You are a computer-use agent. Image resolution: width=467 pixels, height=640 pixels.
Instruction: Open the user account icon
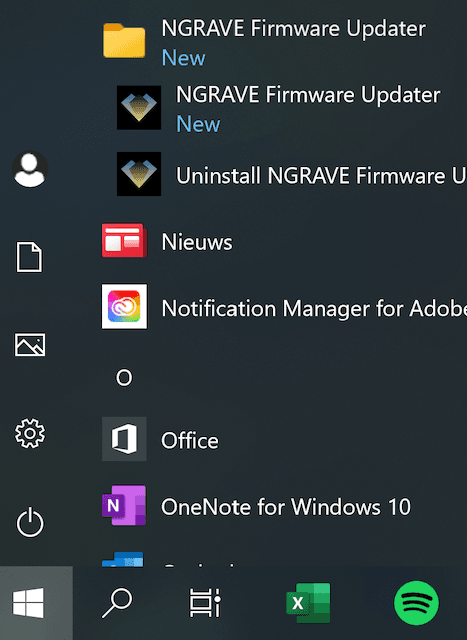click(x=30, y=169)
